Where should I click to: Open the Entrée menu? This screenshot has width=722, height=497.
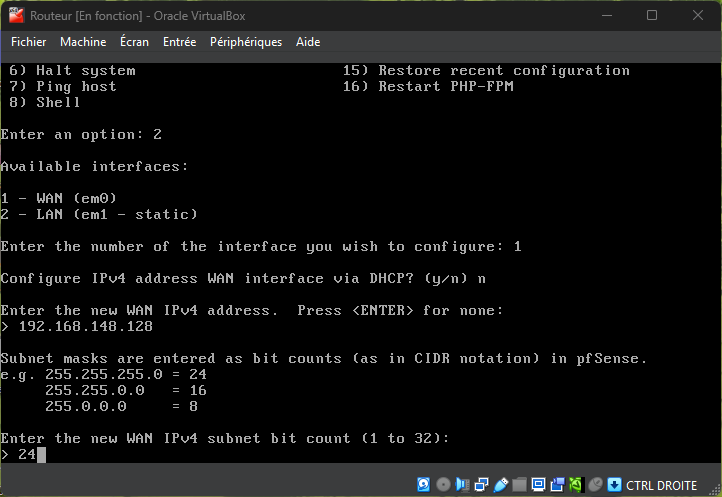(180, 42)
